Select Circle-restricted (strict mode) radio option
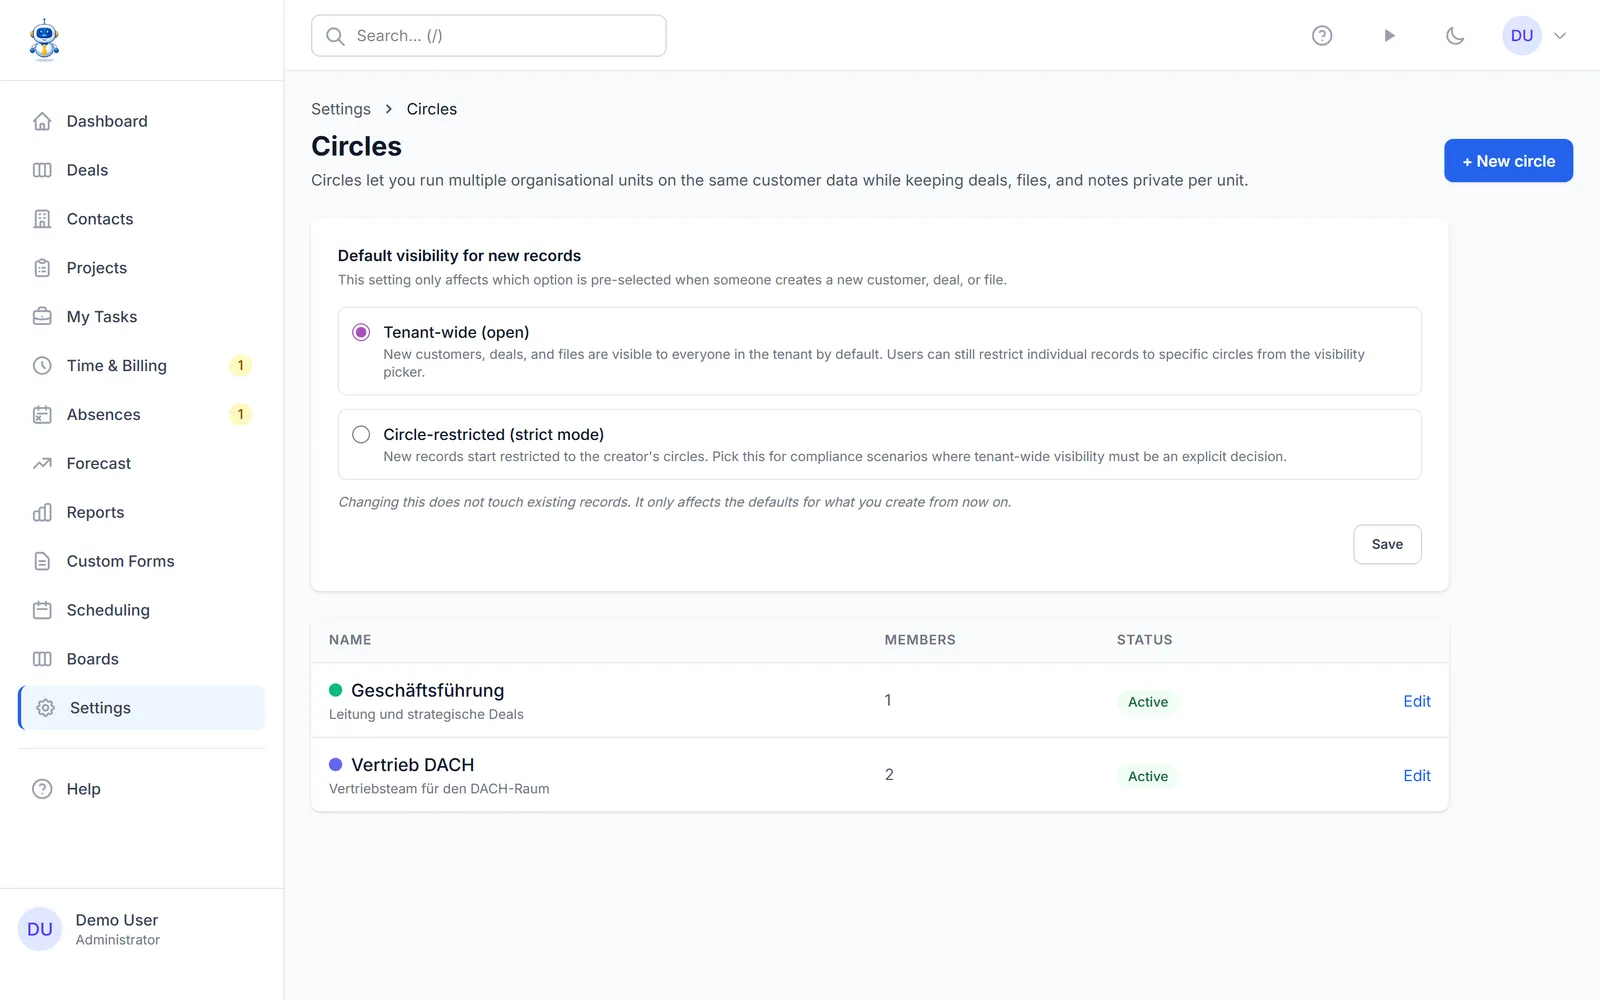Viewport: 1600px width, 1000px height. point(361,434)
